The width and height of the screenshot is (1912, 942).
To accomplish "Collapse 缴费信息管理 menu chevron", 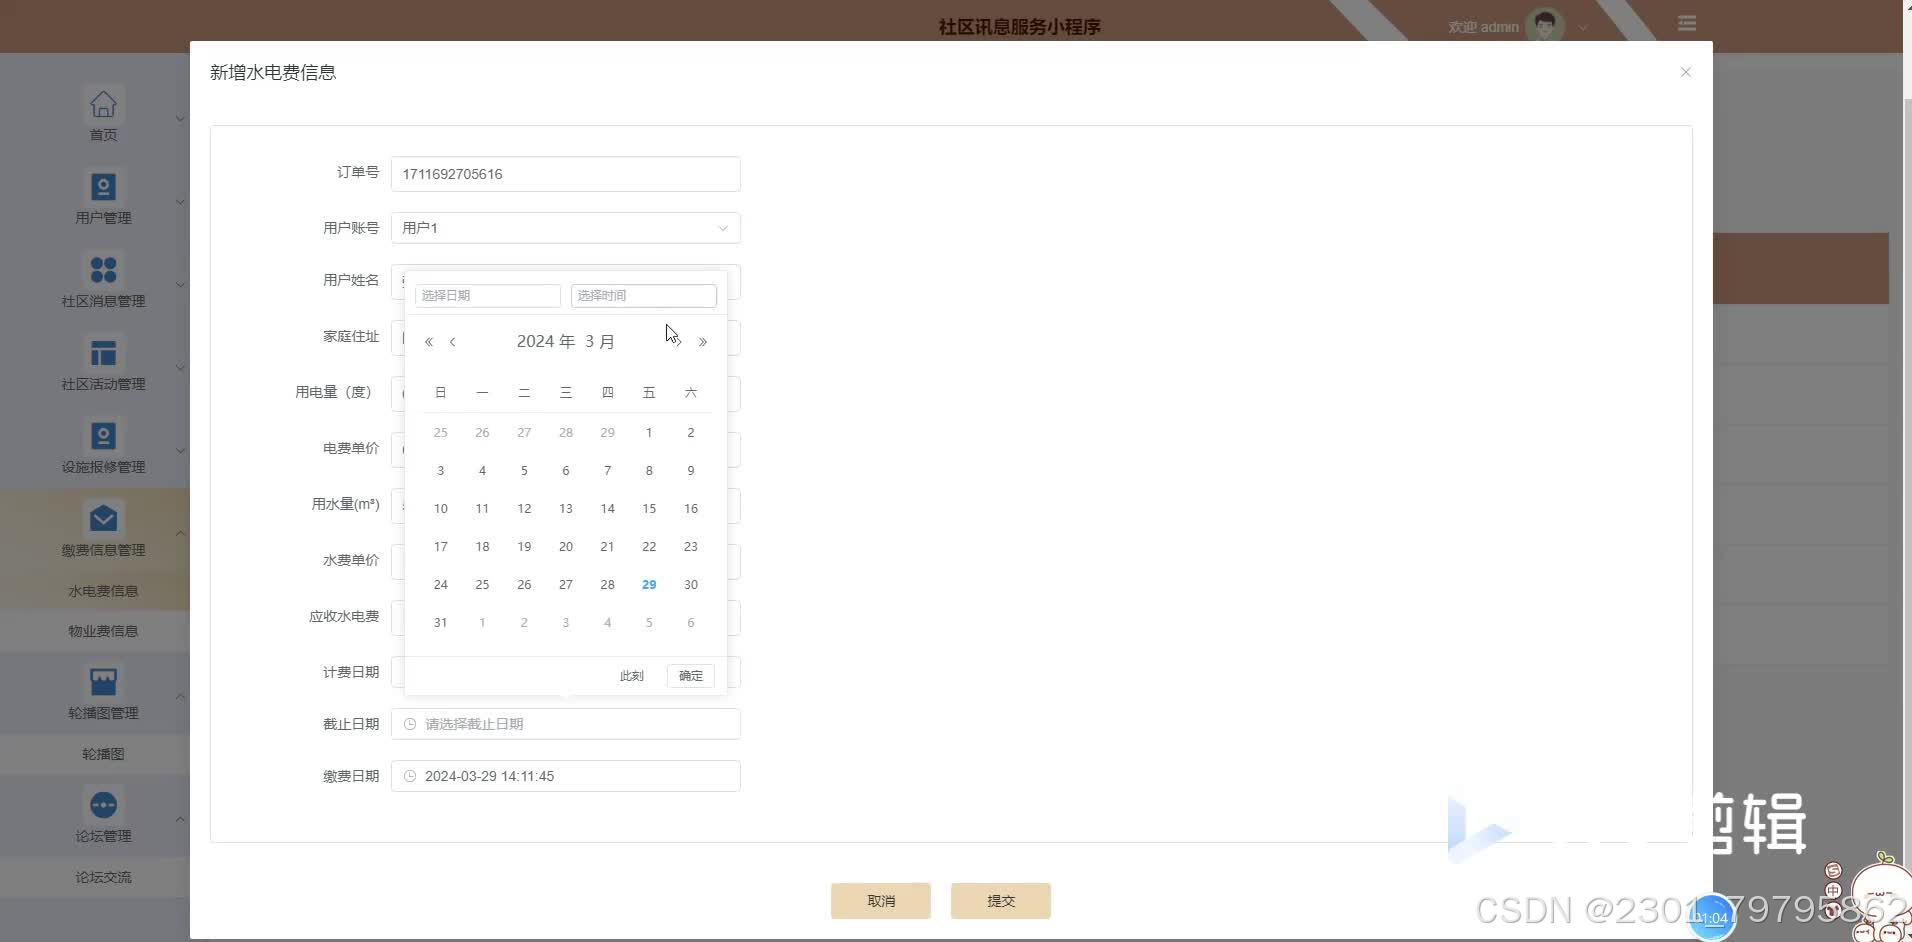I will 180,533.
